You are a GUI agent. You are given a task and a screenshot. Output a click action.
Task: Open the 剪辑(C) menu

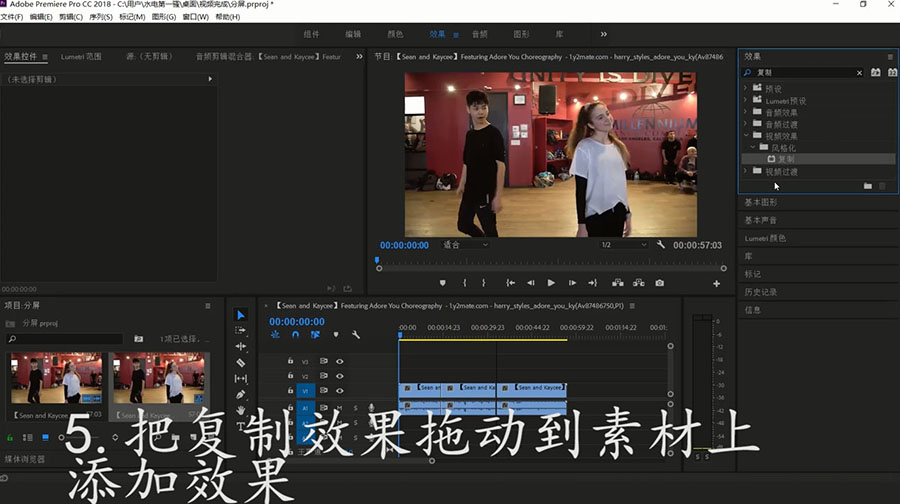tap(70, 17)
